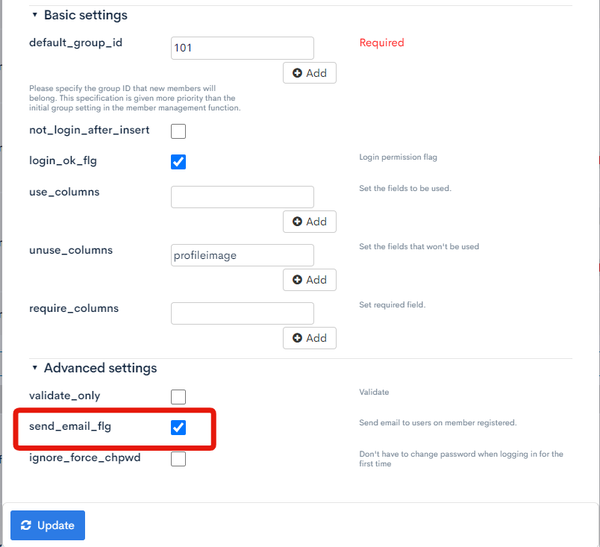Screen dimensions: 600x547
Task: Enable the not_login_after_insert checkbox
Action: (178, 131)
